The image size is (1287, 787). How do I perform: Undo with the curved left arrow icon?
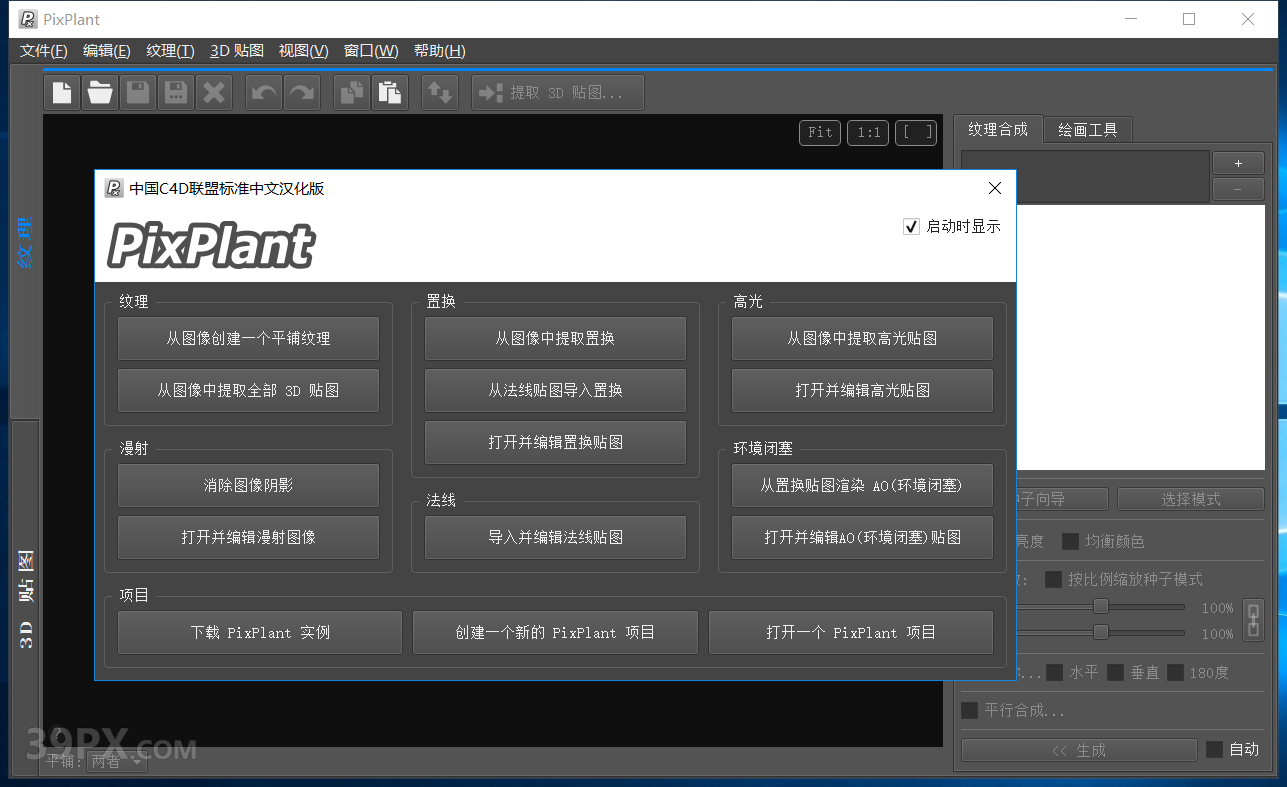264,93
